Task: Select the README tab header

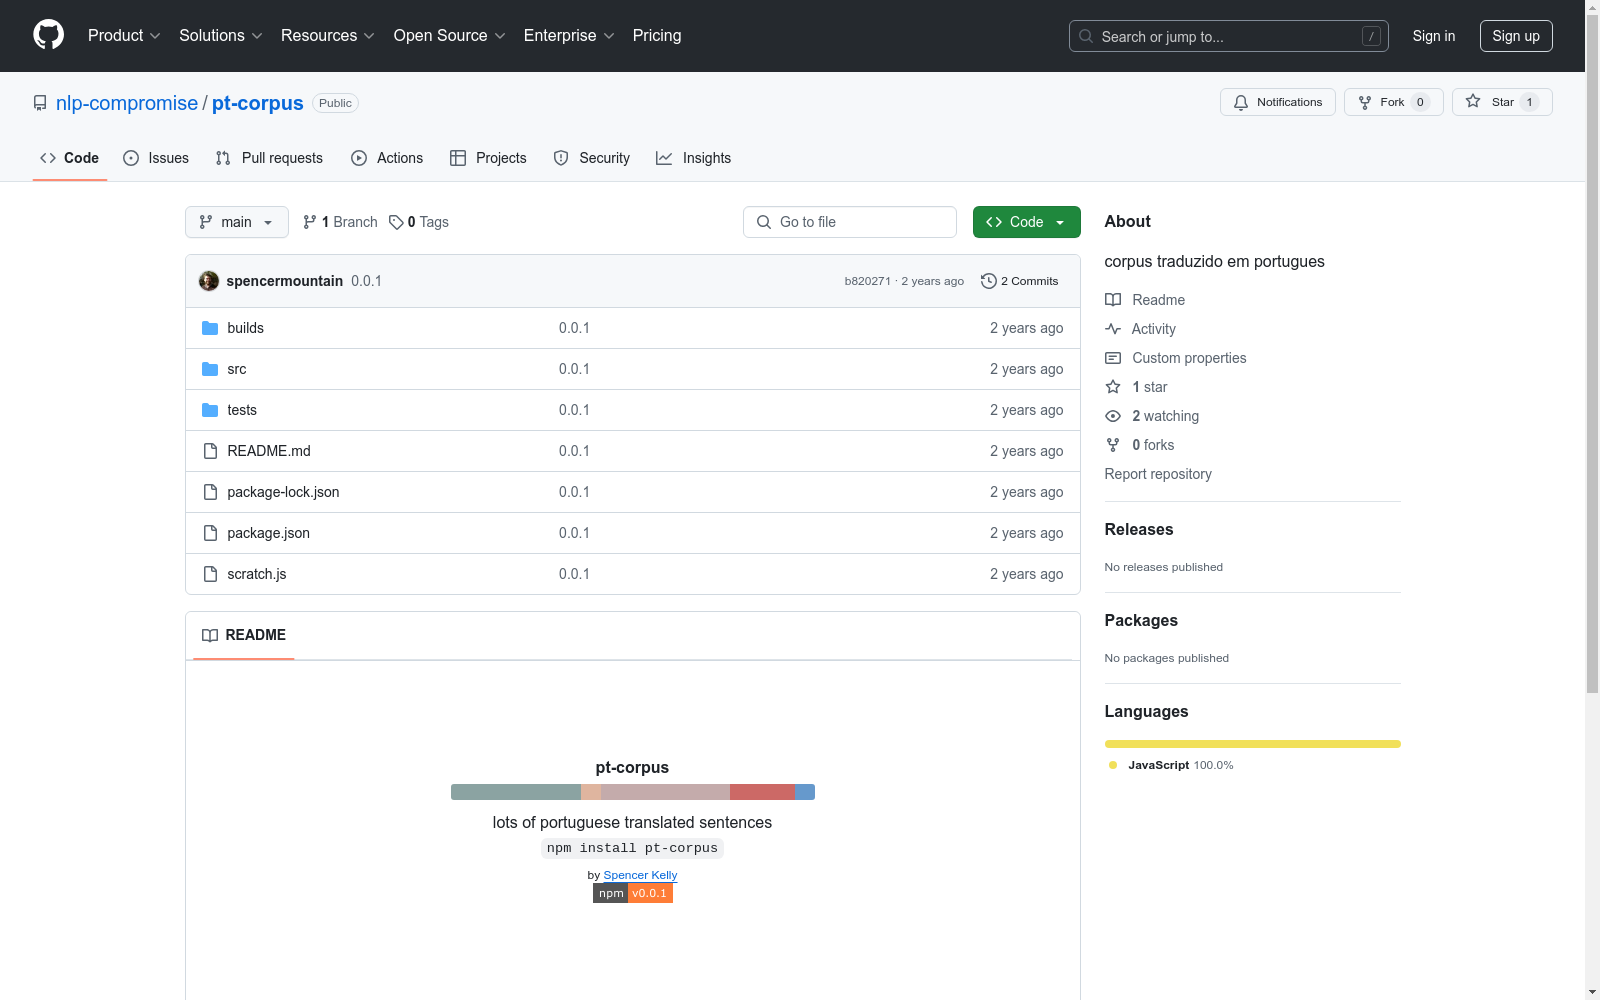Action: tap(244, 635)
